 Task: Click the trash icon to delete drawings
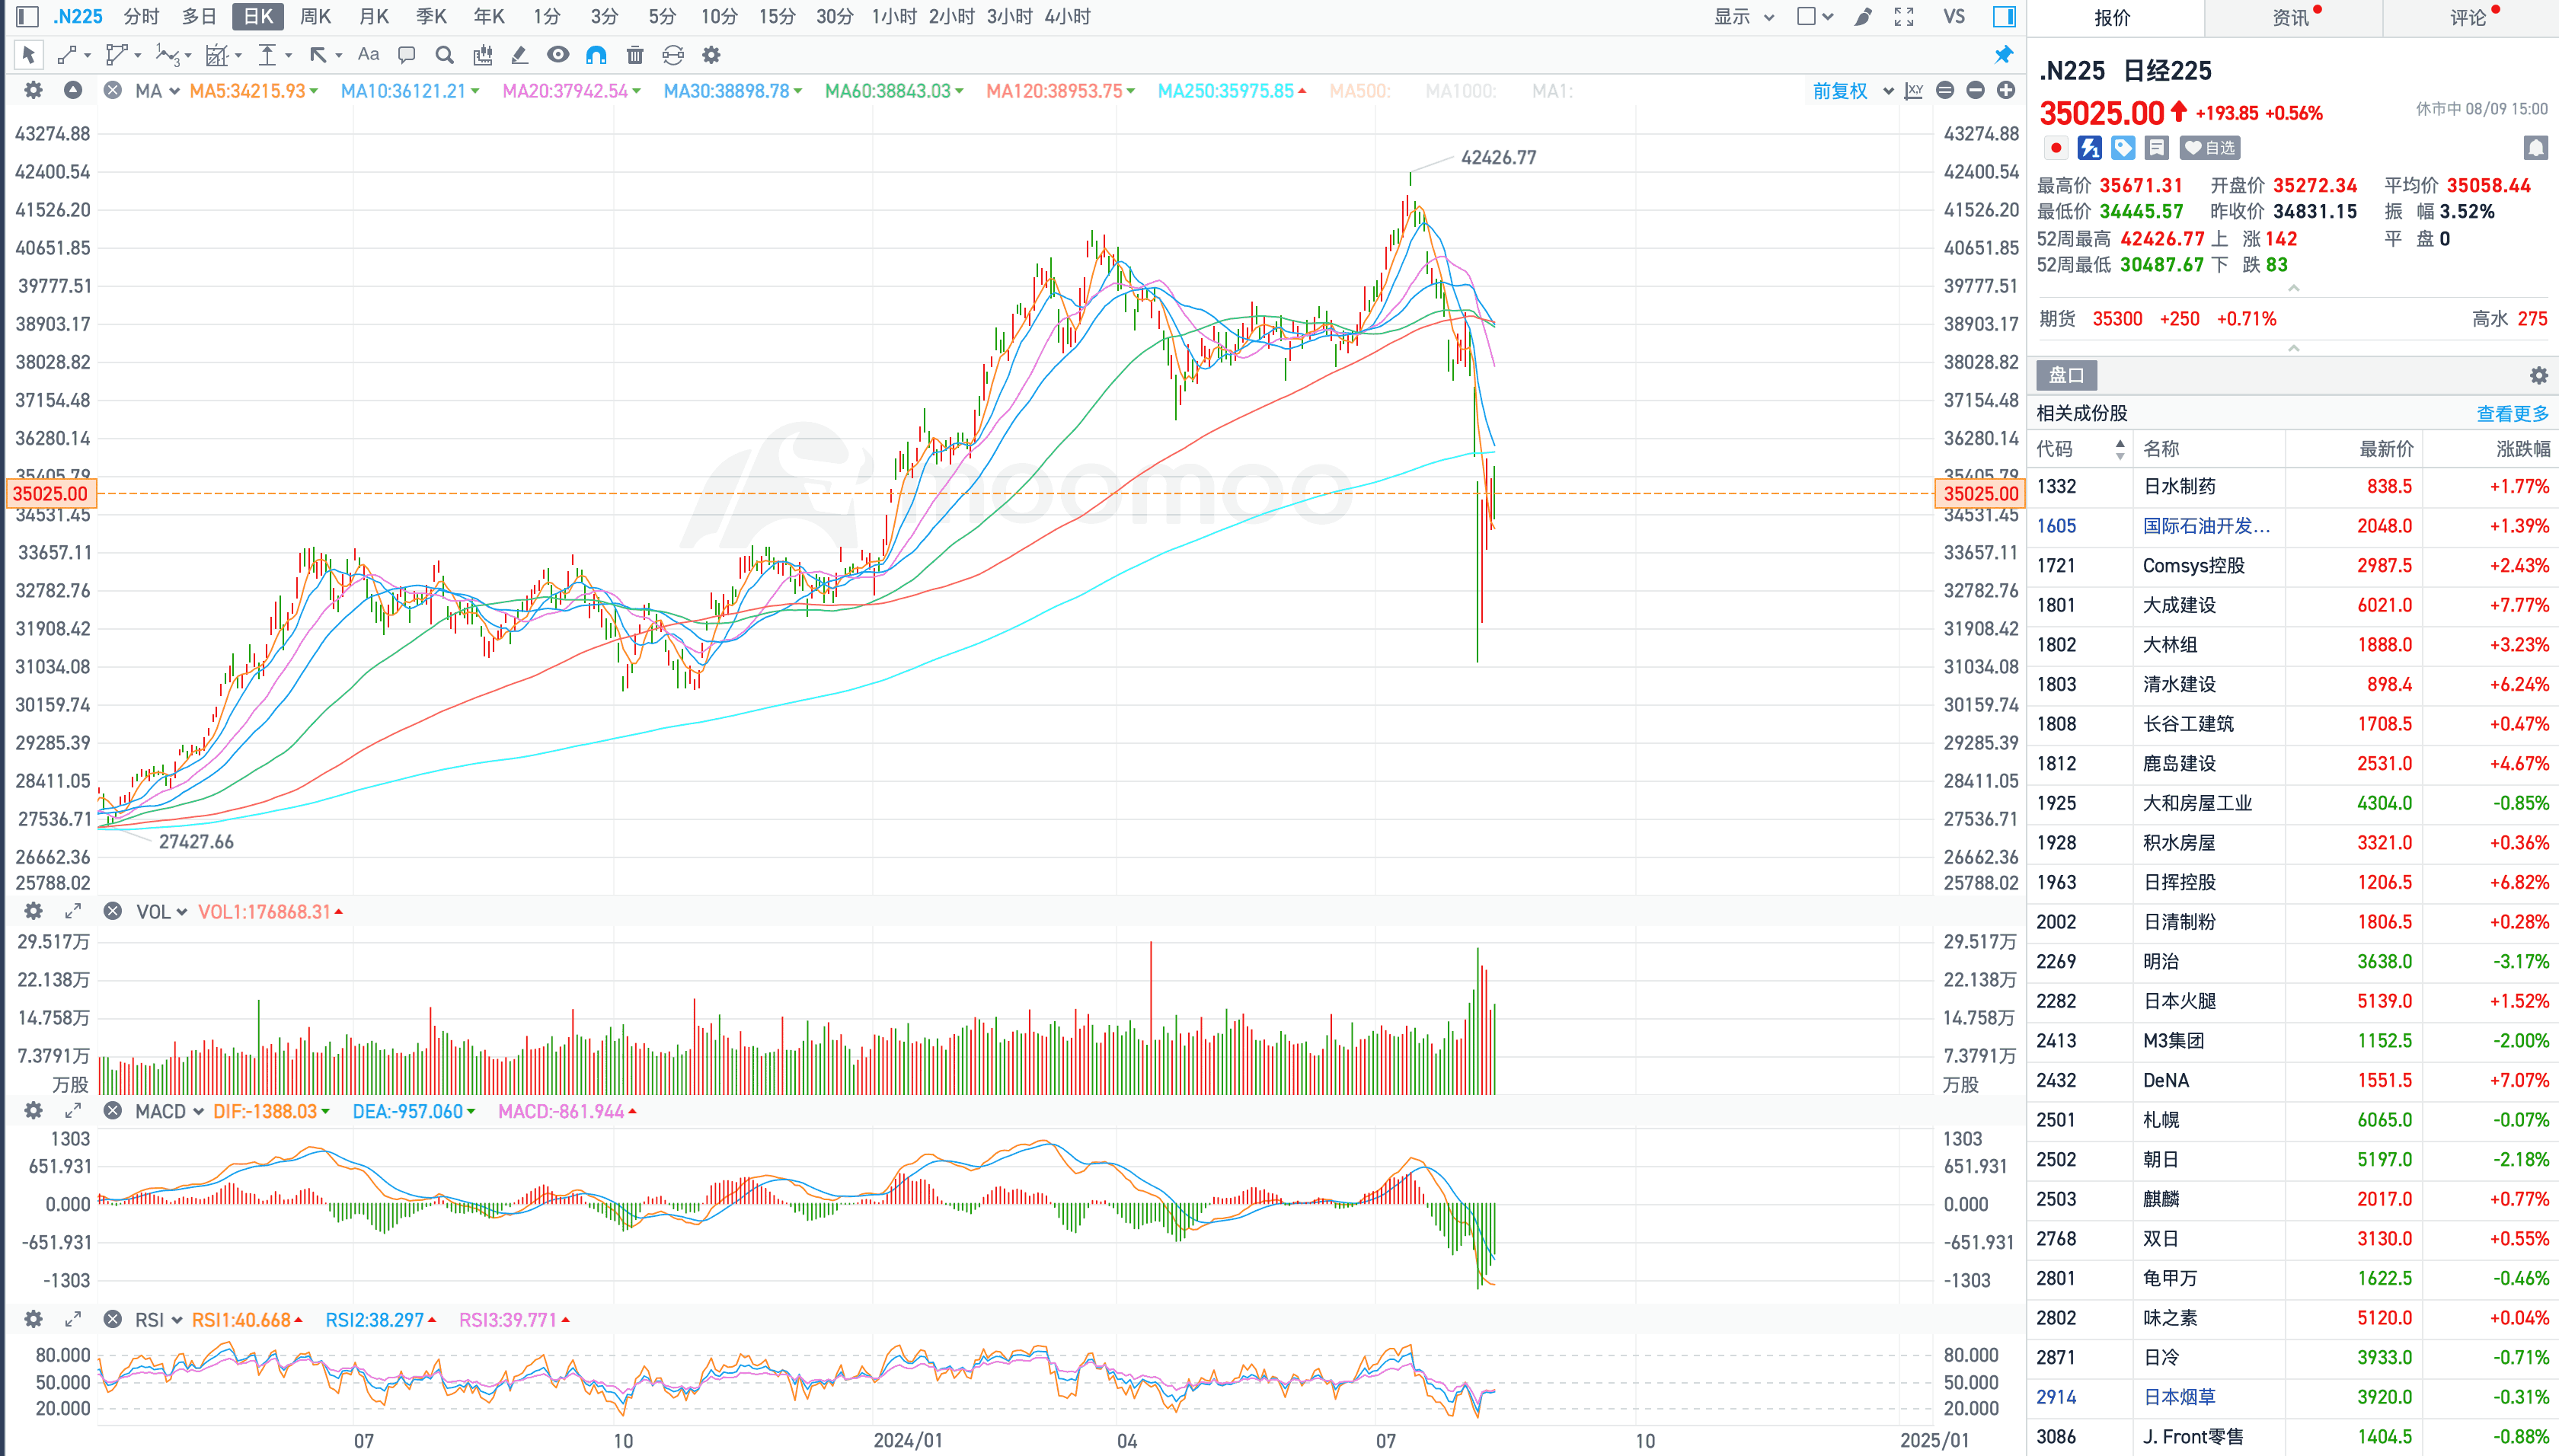pyautogui.click(x=635, y=55)
